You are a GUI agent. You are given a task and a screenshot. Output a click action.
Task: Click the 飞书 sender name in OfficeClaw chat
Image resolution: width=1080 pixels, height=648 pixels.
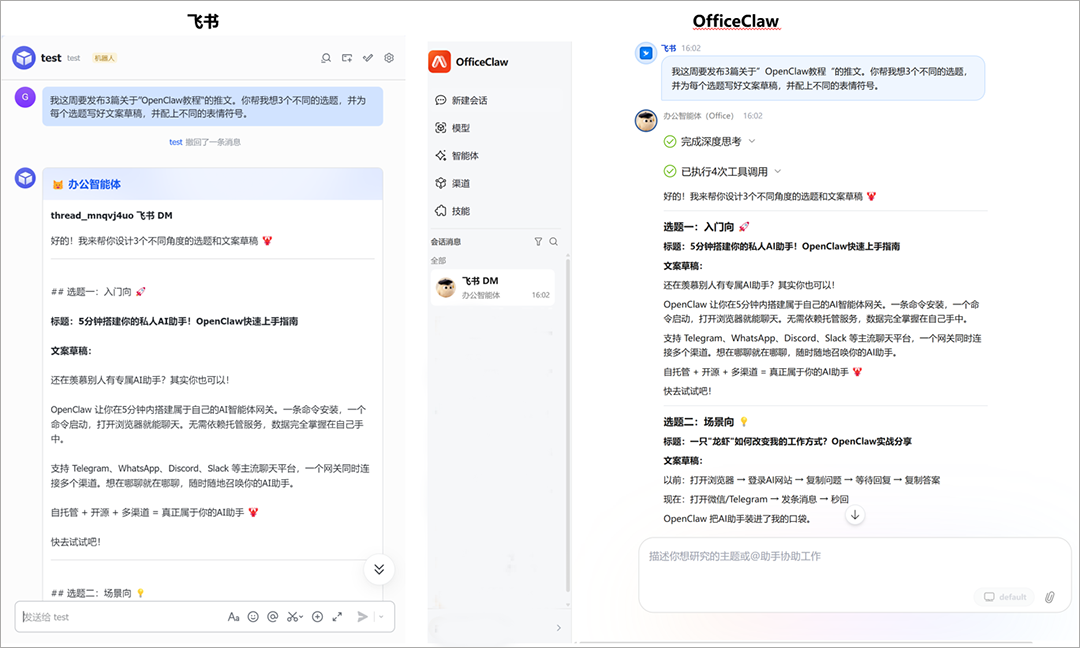(x=668, y=48)
